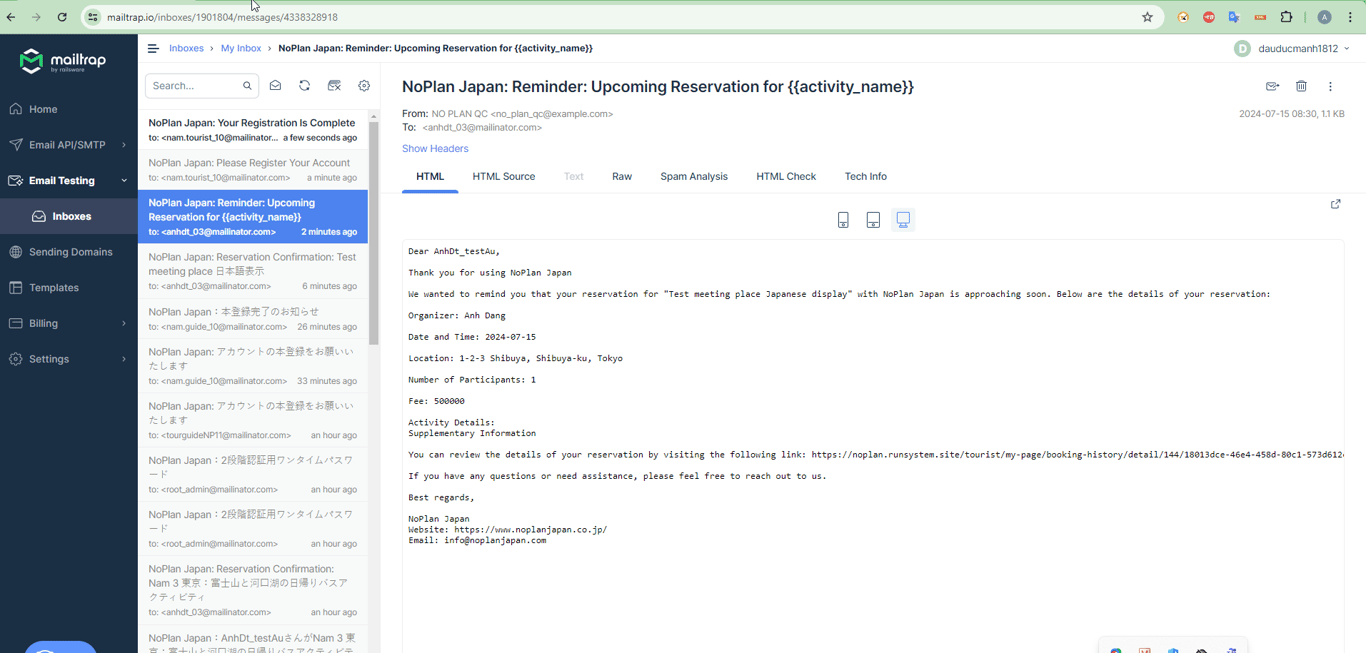The height and width of the screenshot is (653, 1366).
Task: Toggle sidebar with the hamburger menu icon
Action: pyautogui.click(x=153, y=48)
